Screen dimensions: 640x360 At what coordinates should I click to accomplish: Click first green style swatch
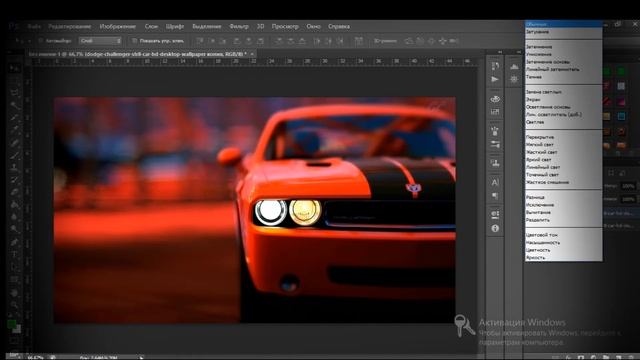pyautogui.click(x=607, y=71)
